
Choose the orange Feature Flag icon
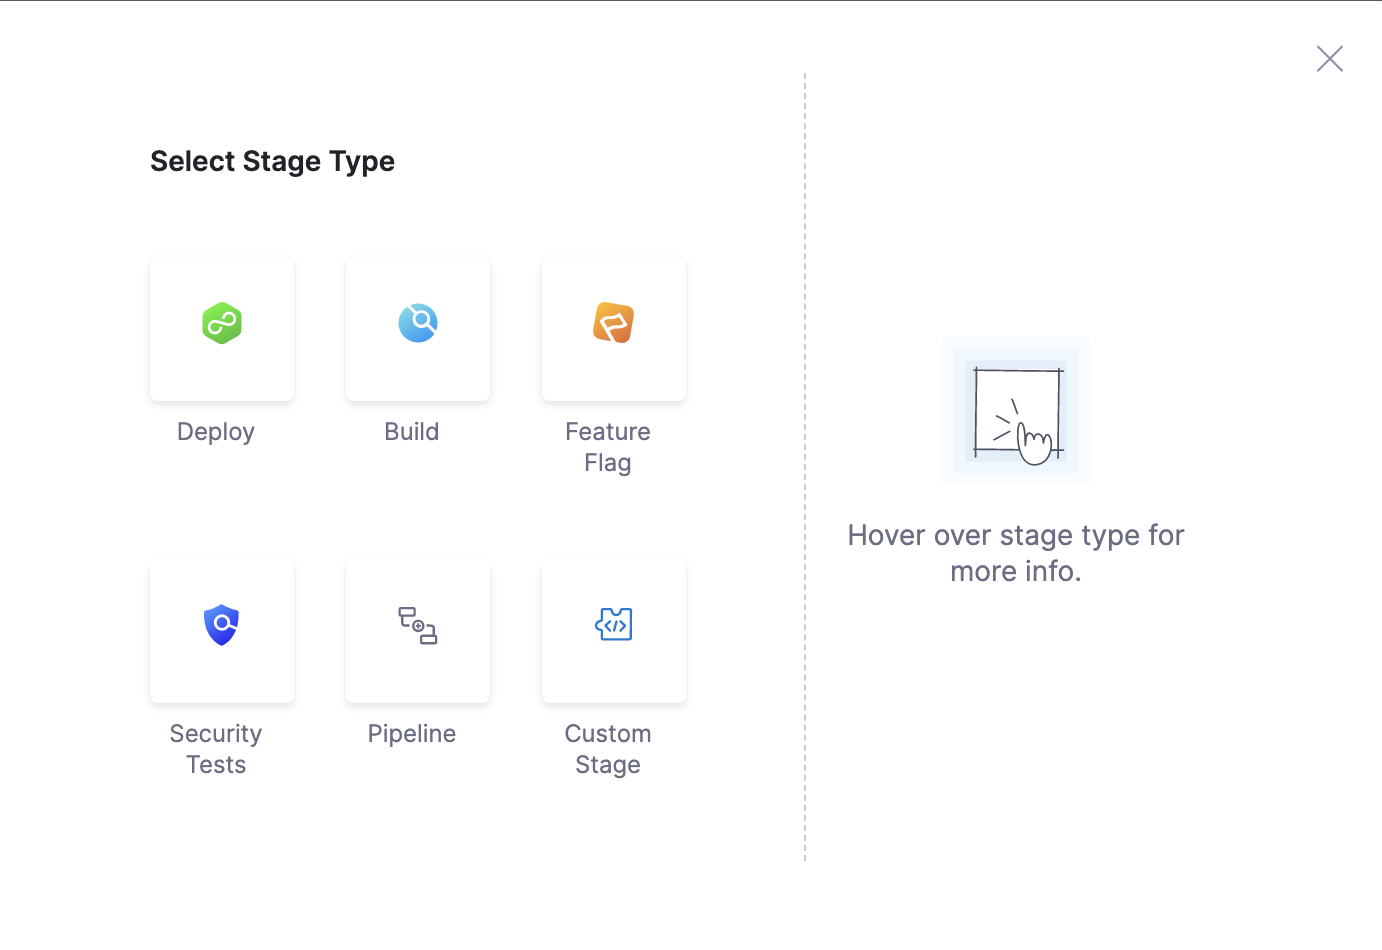click(614, 323)
